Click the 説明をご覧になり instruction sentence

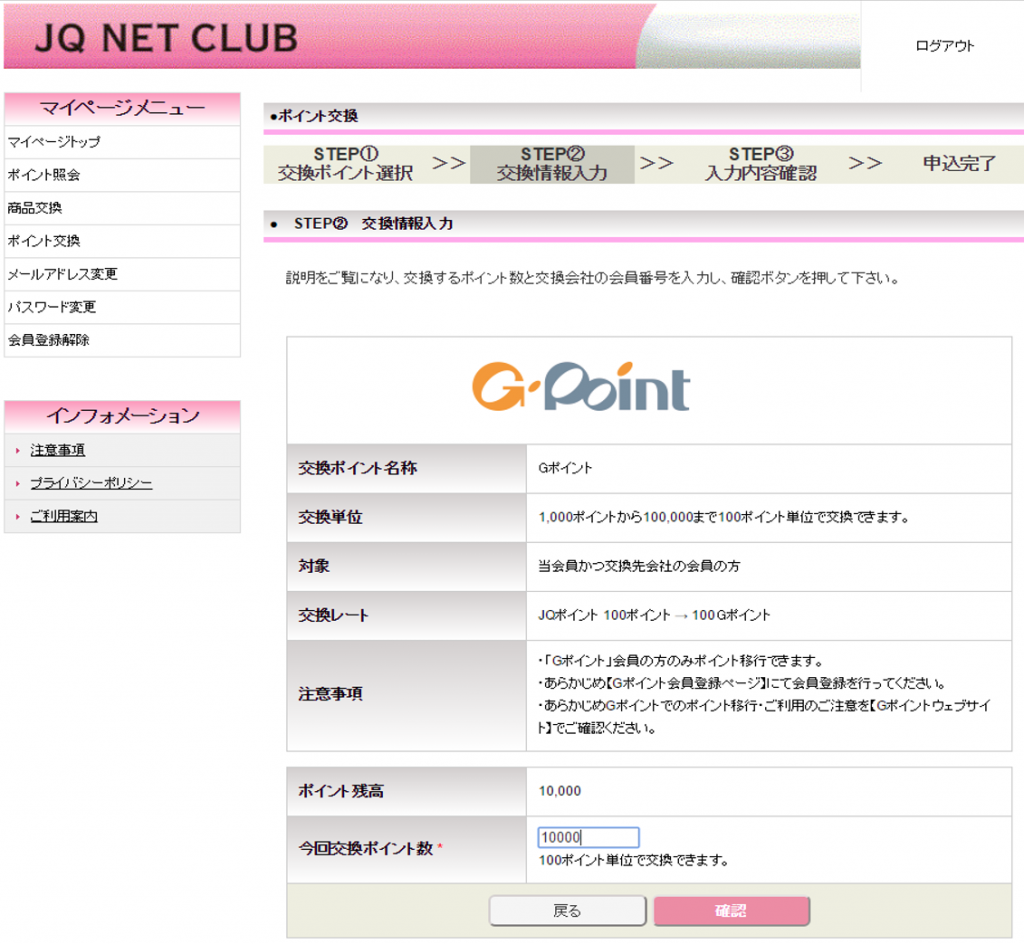pos(592,278)
